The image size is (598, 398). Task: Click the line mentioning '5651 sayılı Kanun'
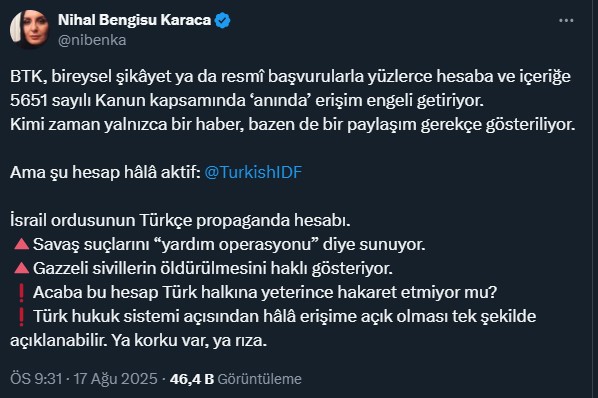247,101
